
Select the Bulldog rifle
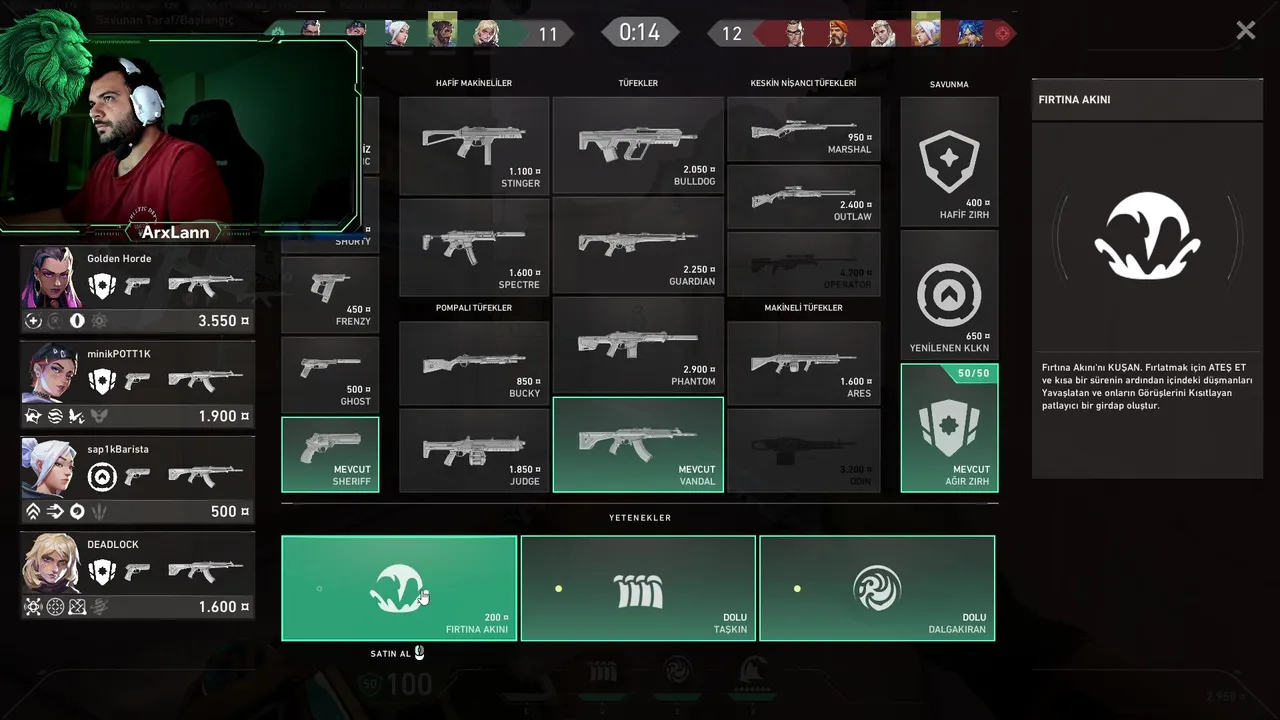(x=638, y=145)
